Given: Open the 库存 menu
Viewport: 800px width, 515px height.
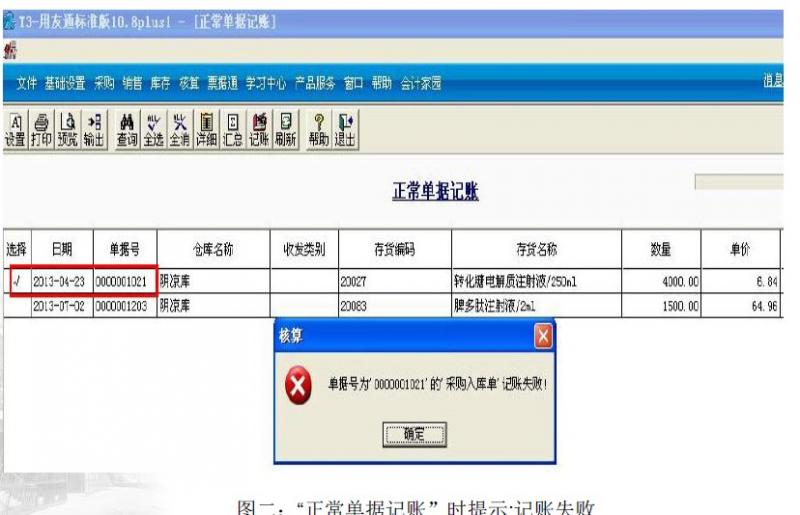Looking at the screenshot, I should click(x=160, y=83).
